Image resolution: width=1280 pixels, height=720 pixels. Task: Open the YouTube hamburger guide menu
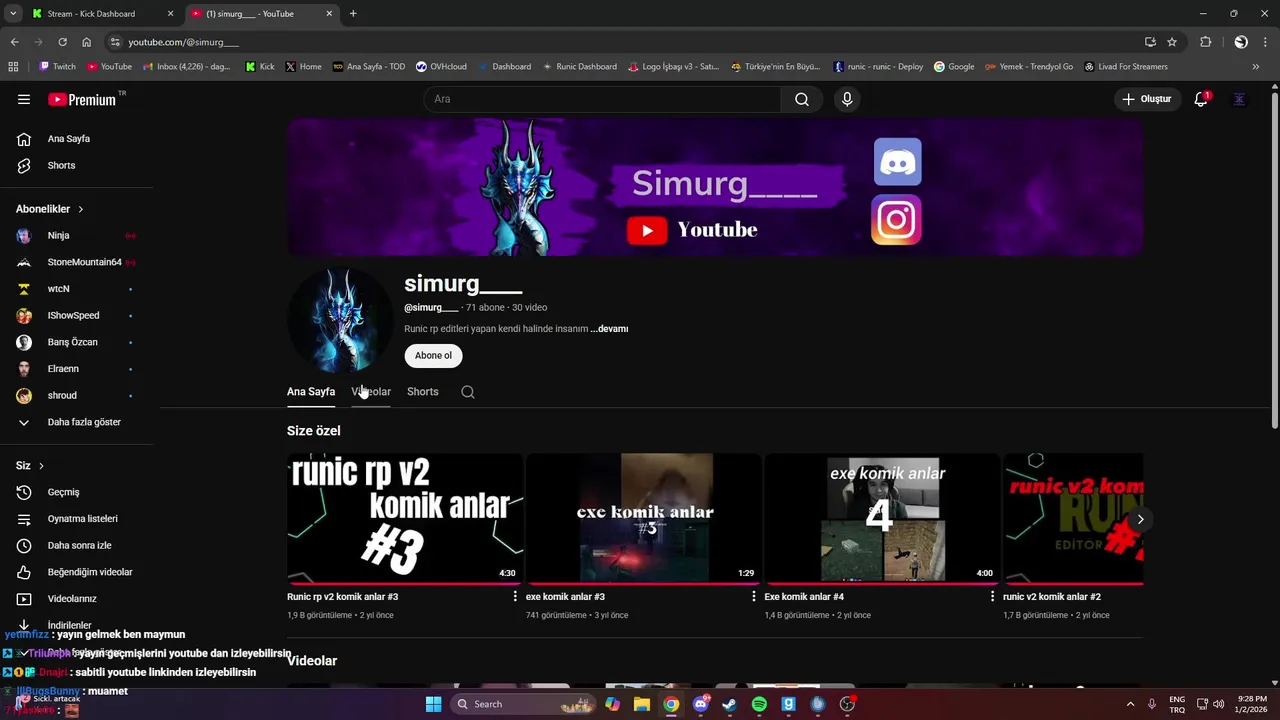(24, 99)
